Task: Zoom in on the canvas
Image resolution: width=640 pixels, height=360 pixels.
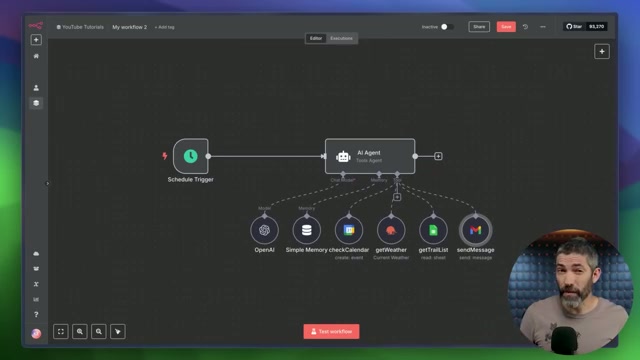Action: (x=80, y=331)
